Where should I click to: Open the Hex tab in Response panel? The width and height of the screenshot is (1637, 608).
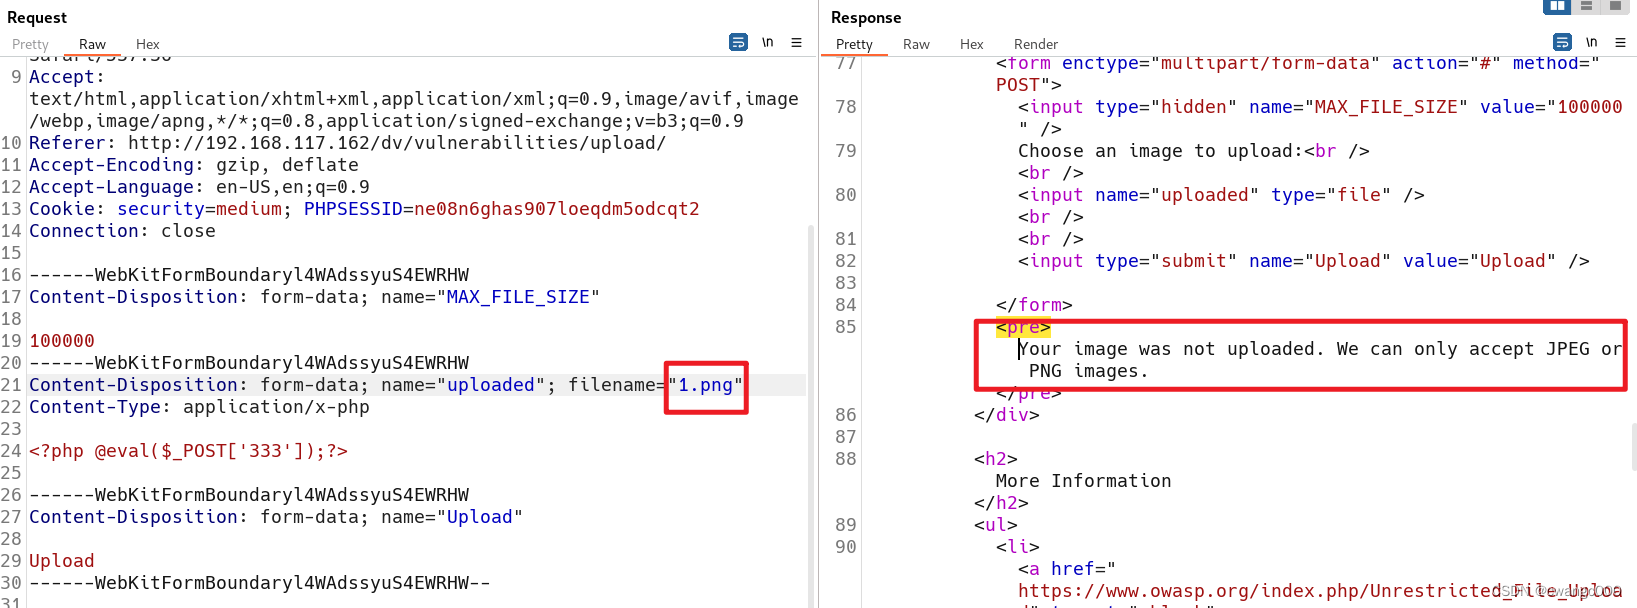click(971, 44)
